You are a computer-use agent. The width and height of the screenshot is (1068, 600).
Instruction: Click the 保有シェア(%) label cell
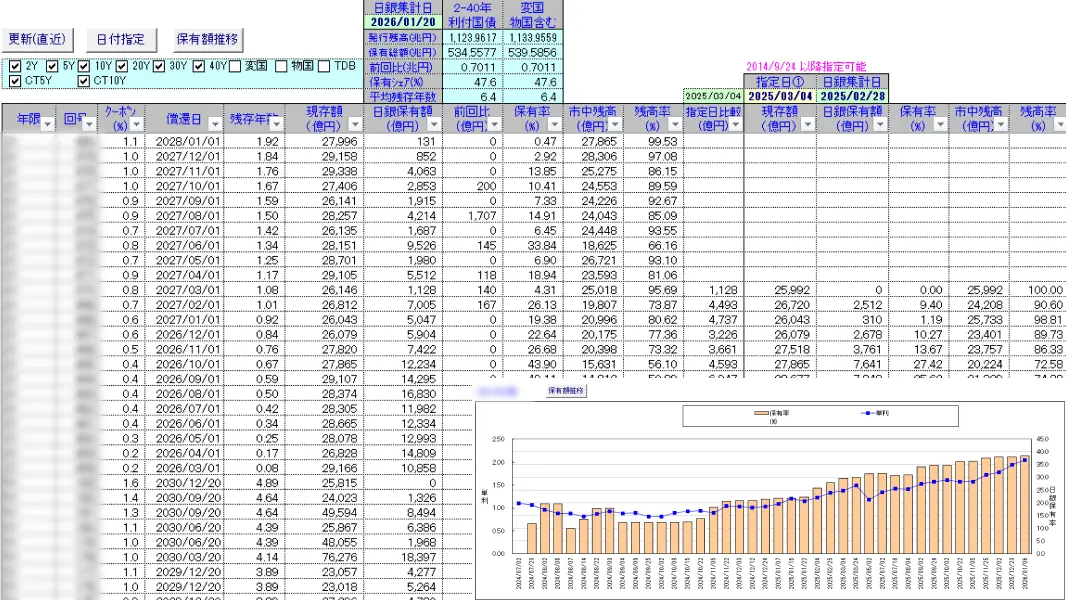click(403, 82)
